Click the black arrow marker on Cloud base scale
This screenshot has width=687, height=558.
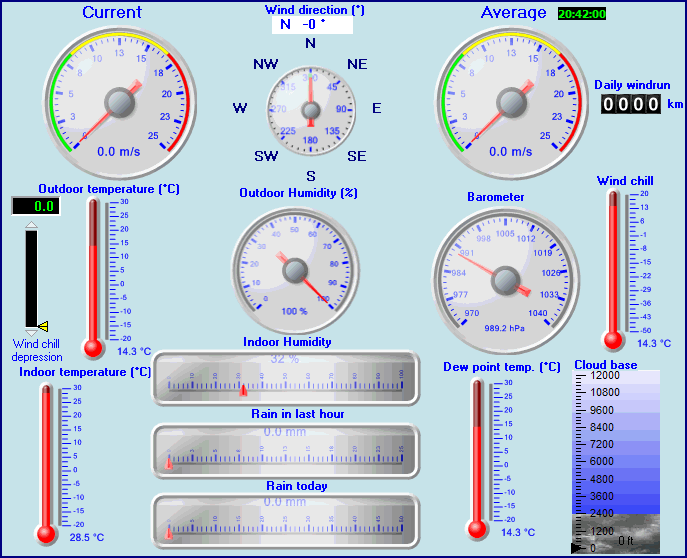tap(578, 547)
